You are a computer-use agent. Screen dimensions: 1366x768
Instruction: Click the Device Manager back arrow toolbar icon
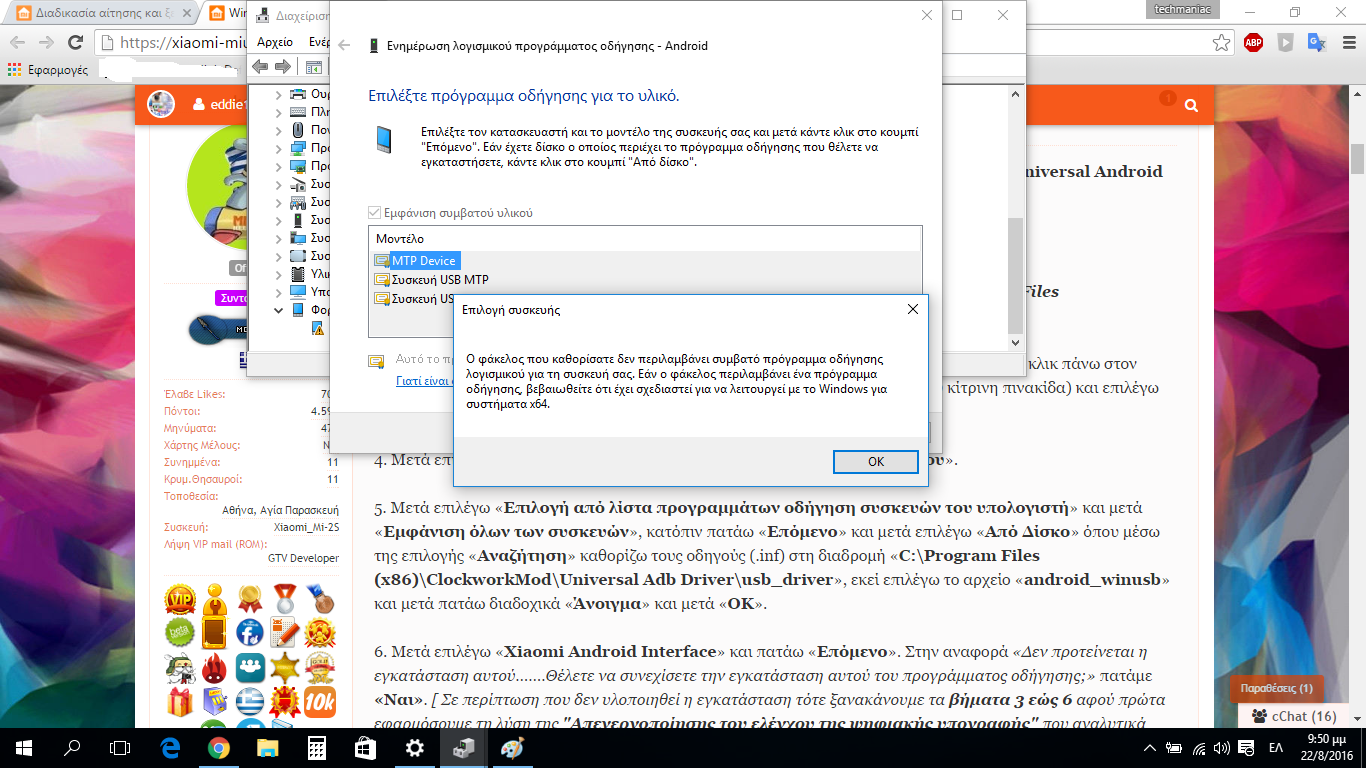pos(260,67)
